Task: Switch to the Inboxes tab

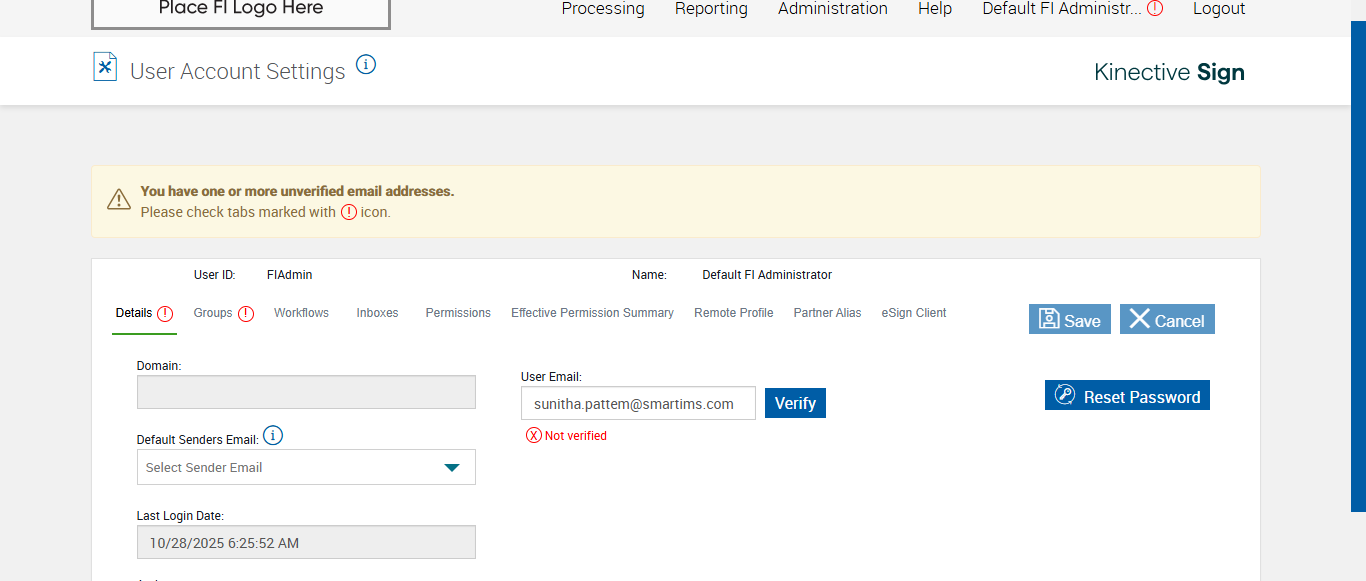Action: click(377, 313)
